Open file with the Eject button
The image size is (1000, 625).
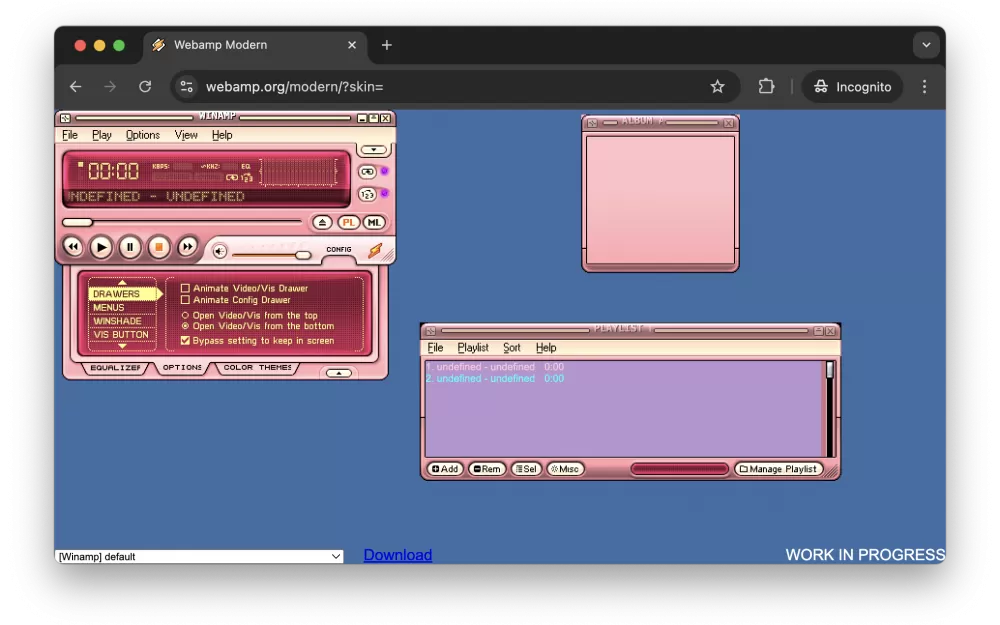322,222
